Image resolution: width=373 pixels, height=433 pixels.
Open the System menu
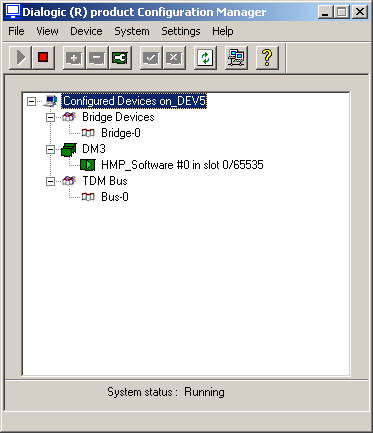pos(132,31)
